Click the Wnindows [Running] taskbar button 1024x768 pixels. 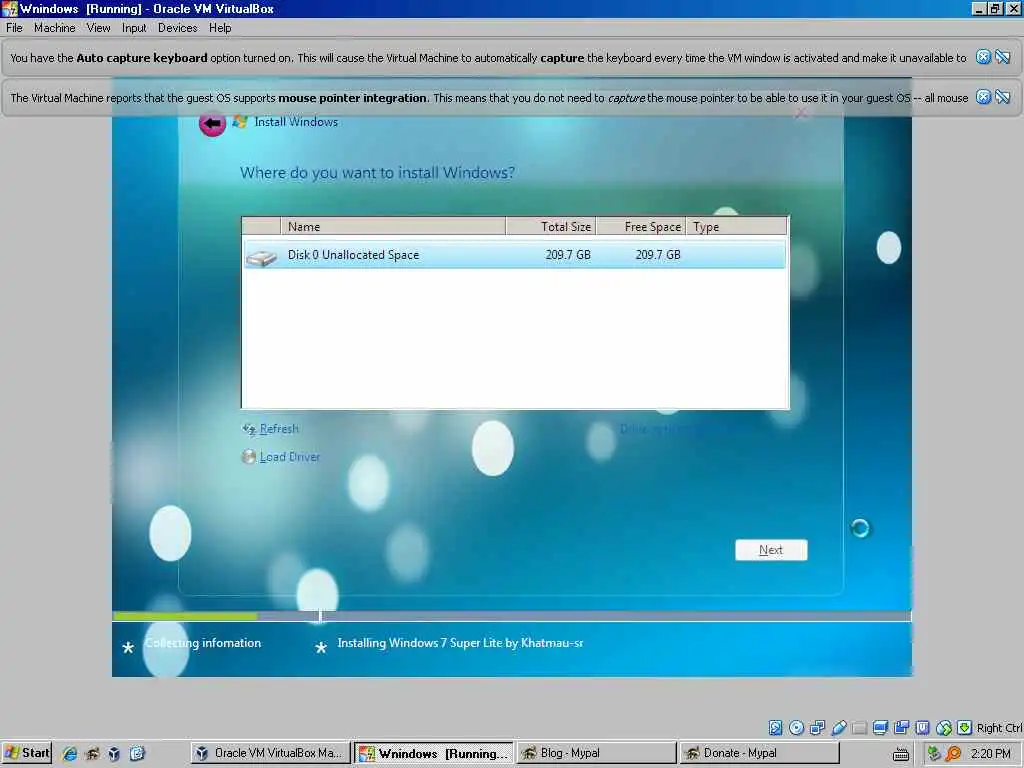[434, 753]
